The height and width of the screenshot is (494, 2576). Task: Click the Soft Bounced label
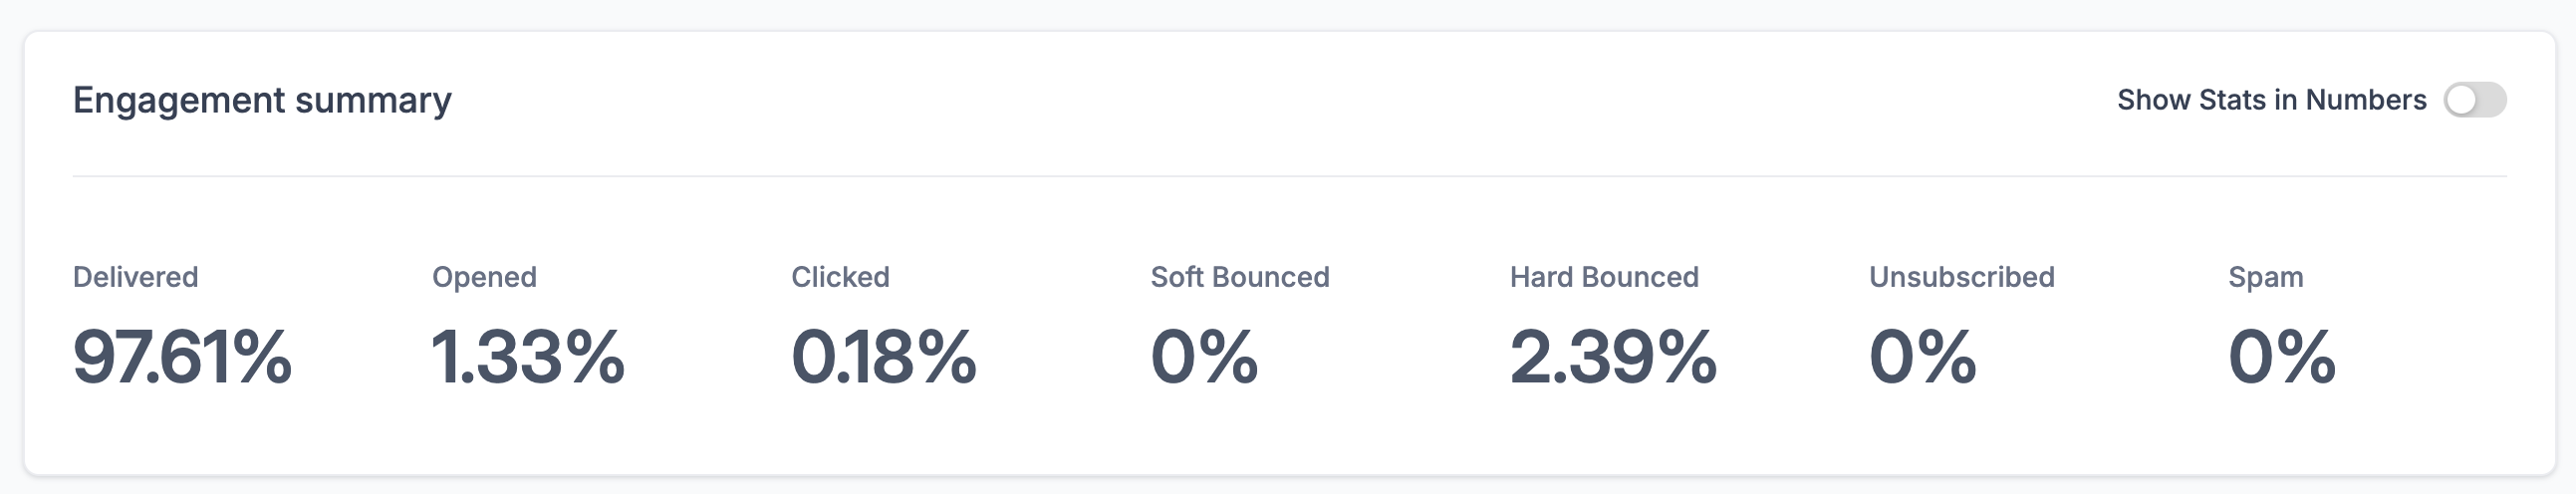[1239, 277]
